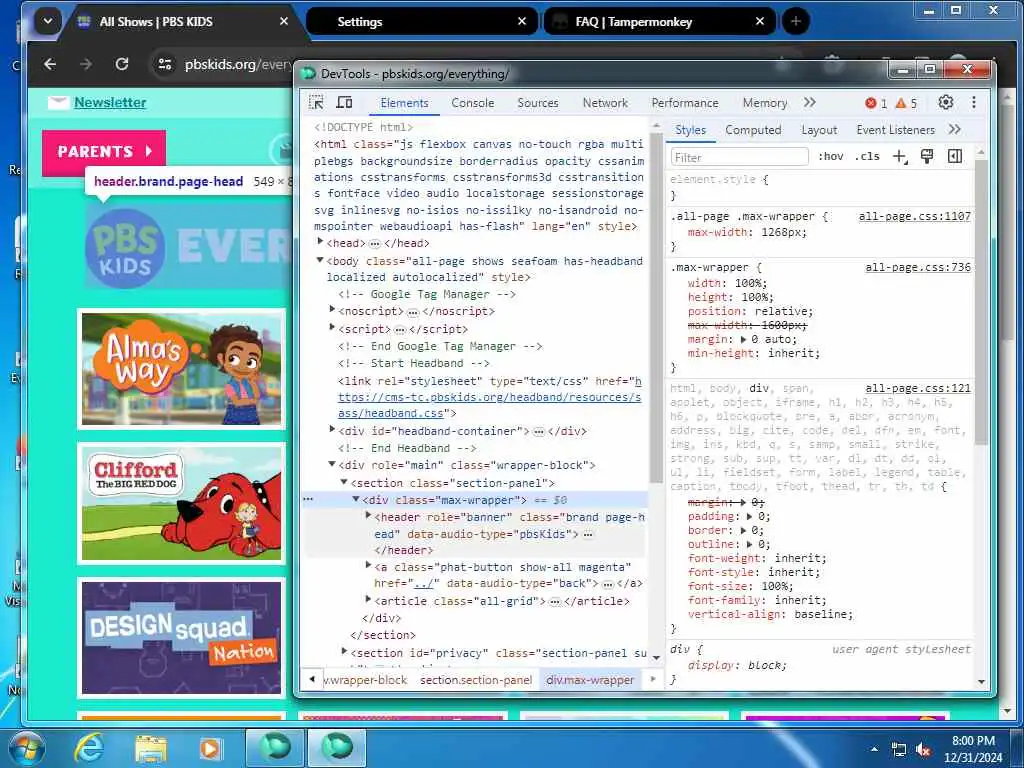Screen dimensions: 1024x768
Task: Click the Newsletter link on PBS page
Action: (110, 103)
